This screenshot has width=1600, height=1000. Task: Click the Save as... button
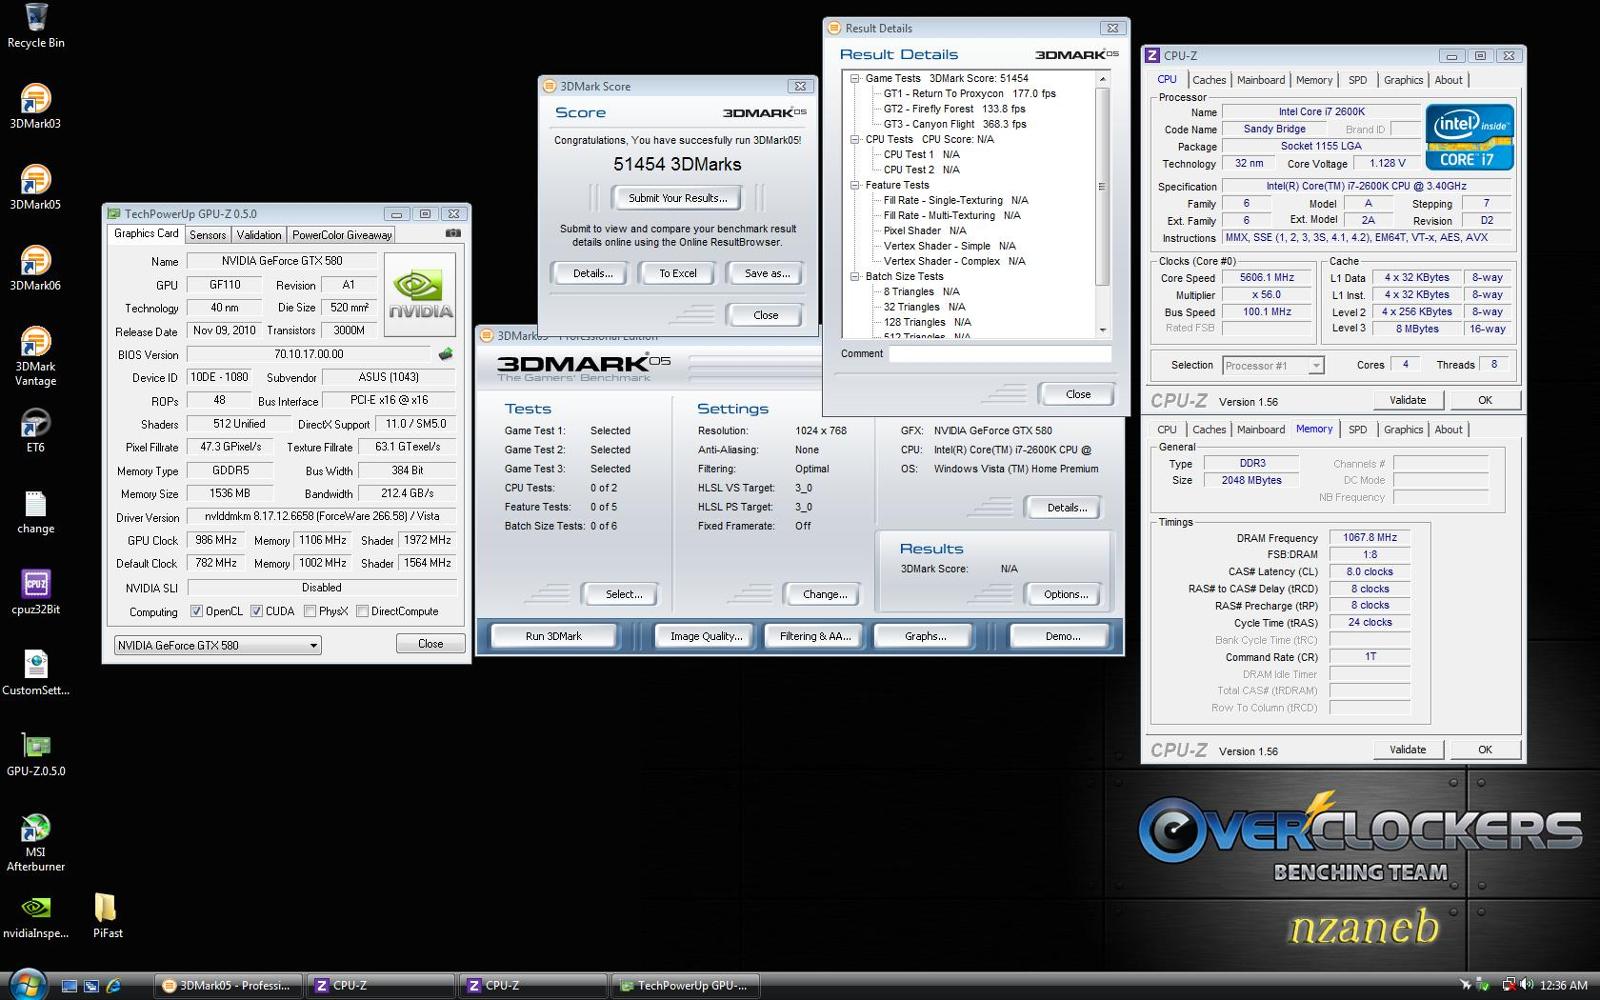coord(766,273)
